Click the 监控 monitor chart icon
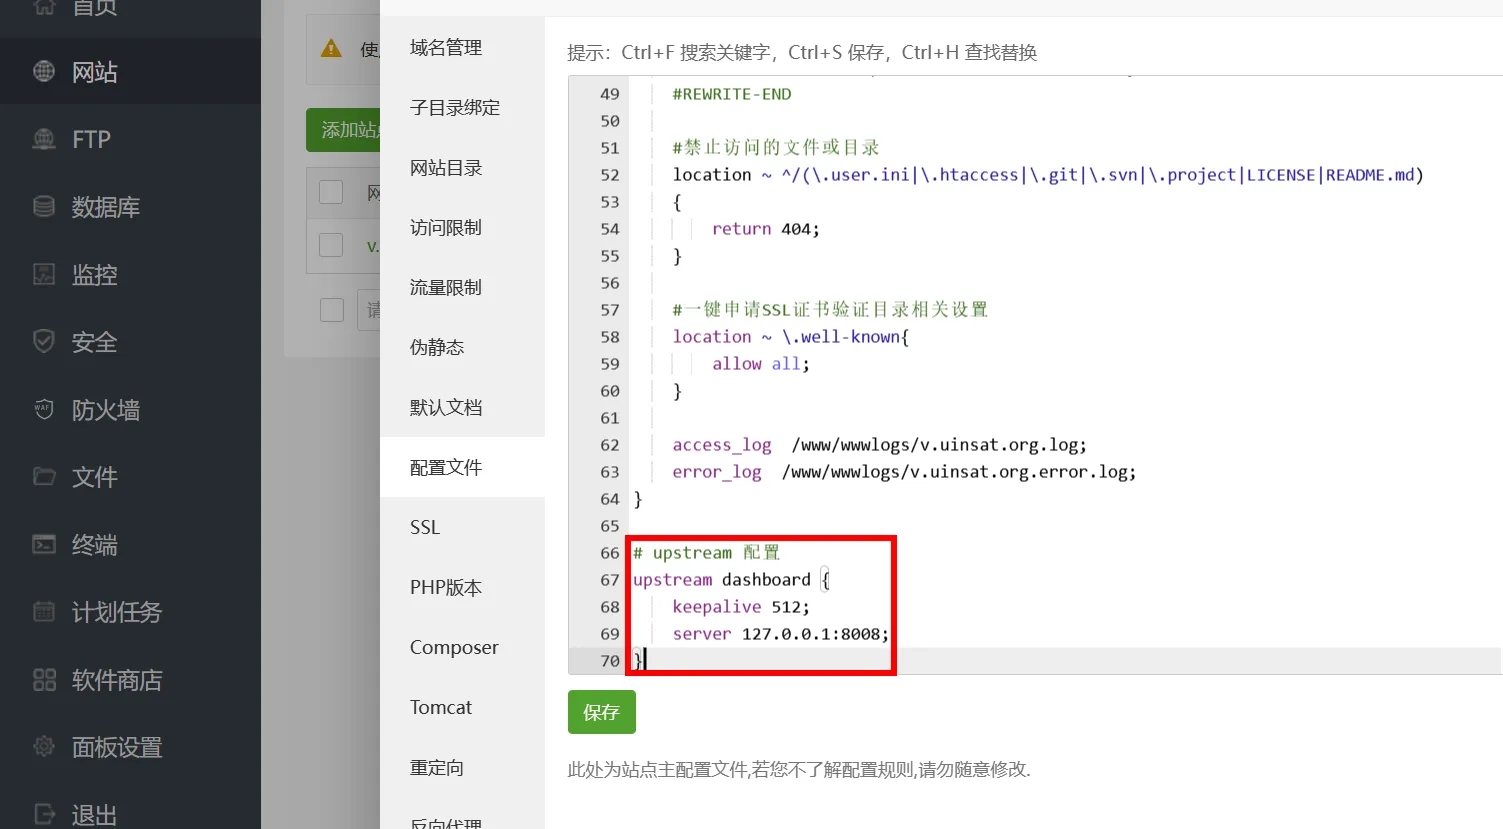The width and height of the screenshot is (1503, 829). click(44, 275)
